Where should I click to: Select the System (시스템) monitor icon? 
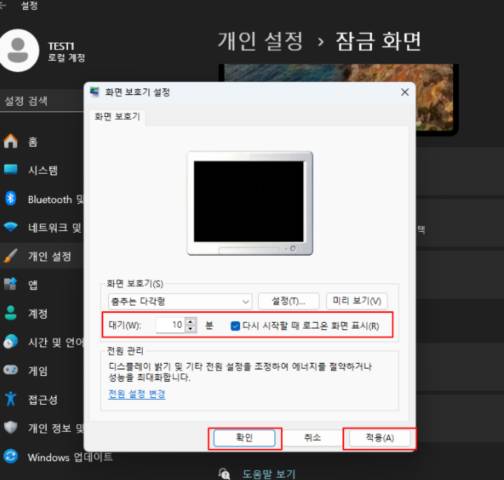11,169
